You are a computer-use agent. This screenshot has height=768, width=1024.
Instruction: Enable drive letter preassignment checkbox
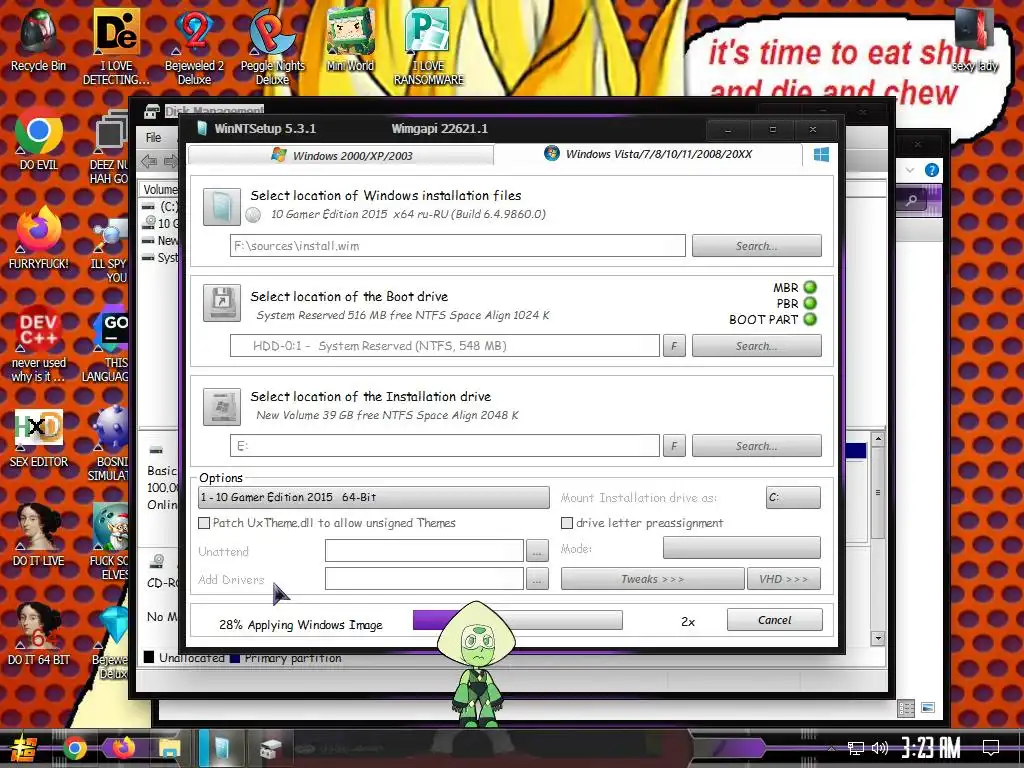point(567,523)
